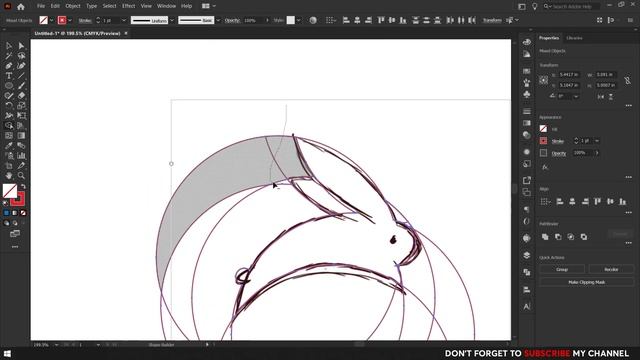This screenshot has width=640, height=360.
Task: Open the Layers panel icon in dock
Action: [527, 255]
